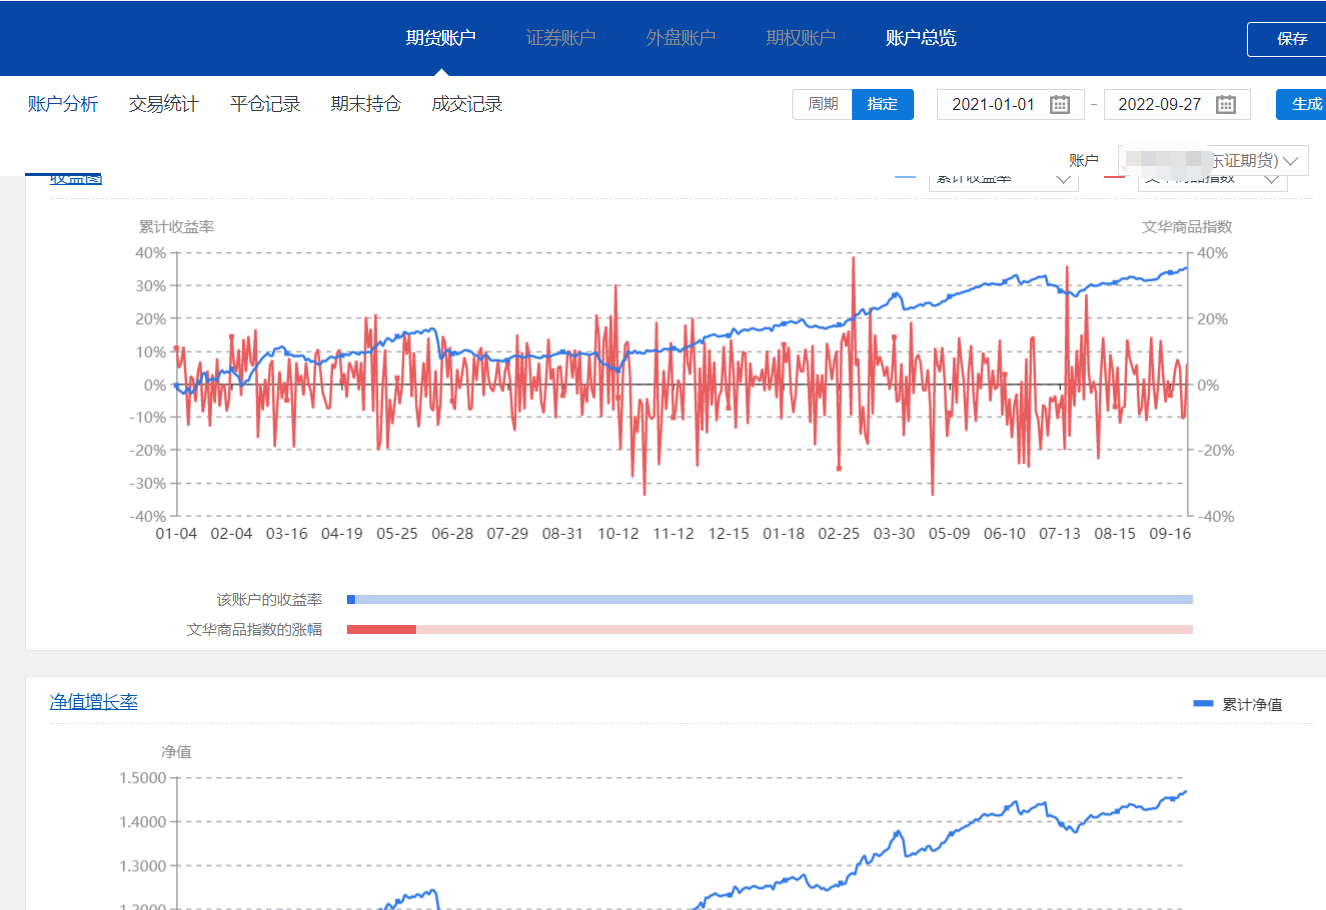Click the 生成 button
Screen dimensions: 1326x910
click(x=1301, y=104)
